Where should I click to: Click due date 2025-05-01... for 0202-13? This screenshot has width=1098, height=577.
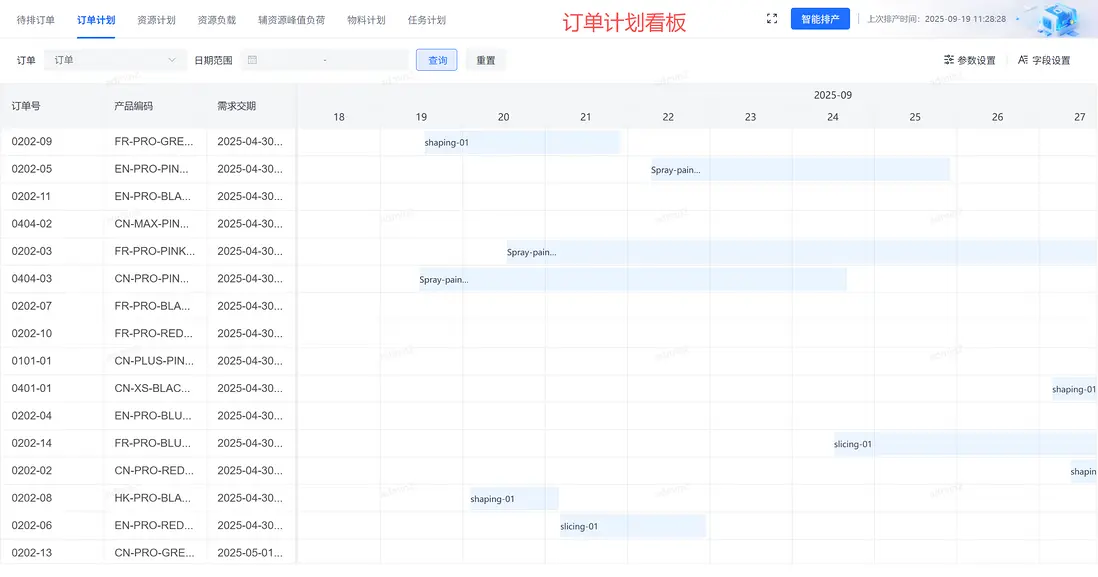coord(250,552)
